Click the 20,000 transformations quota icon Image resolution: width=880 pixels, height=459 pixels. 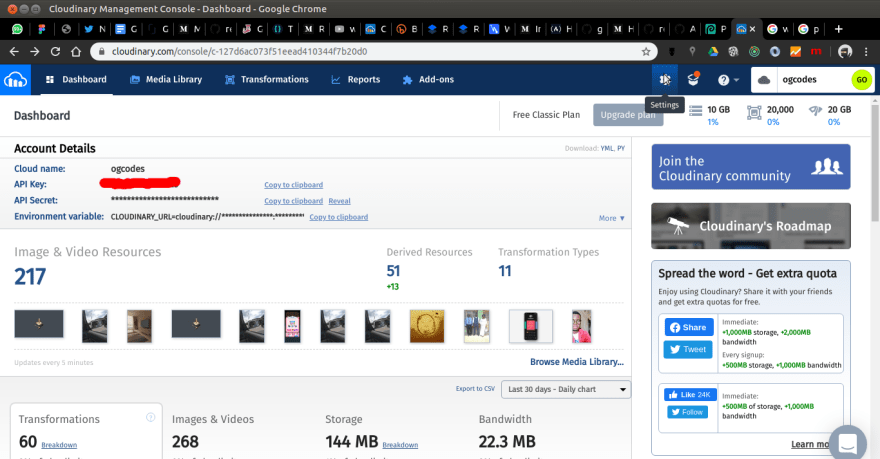tap(754, 112)
